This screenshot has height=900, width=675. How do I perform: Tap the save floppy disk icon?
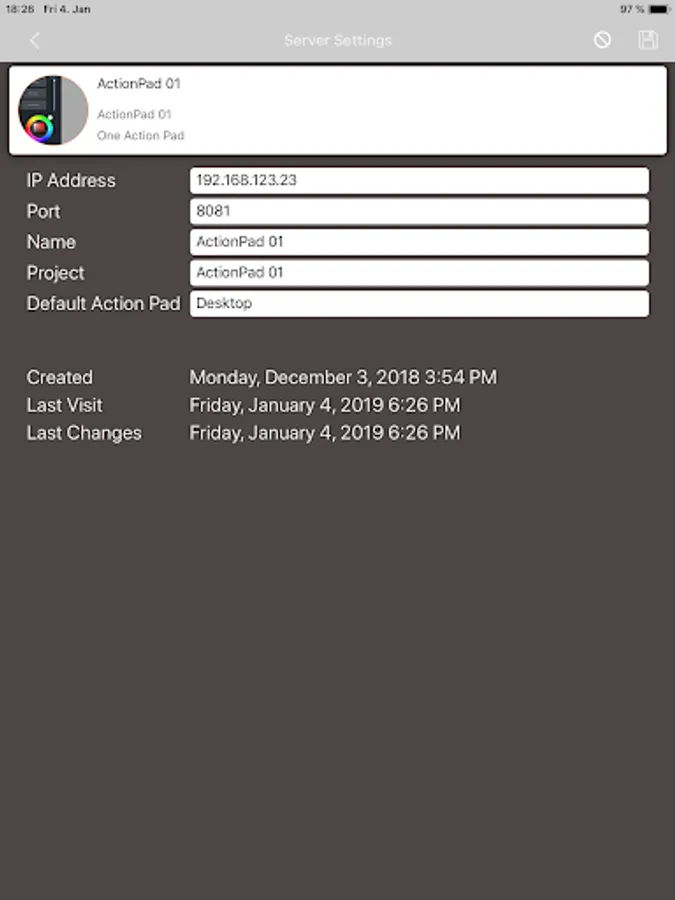pyautogui.click(x=648, y=40)
